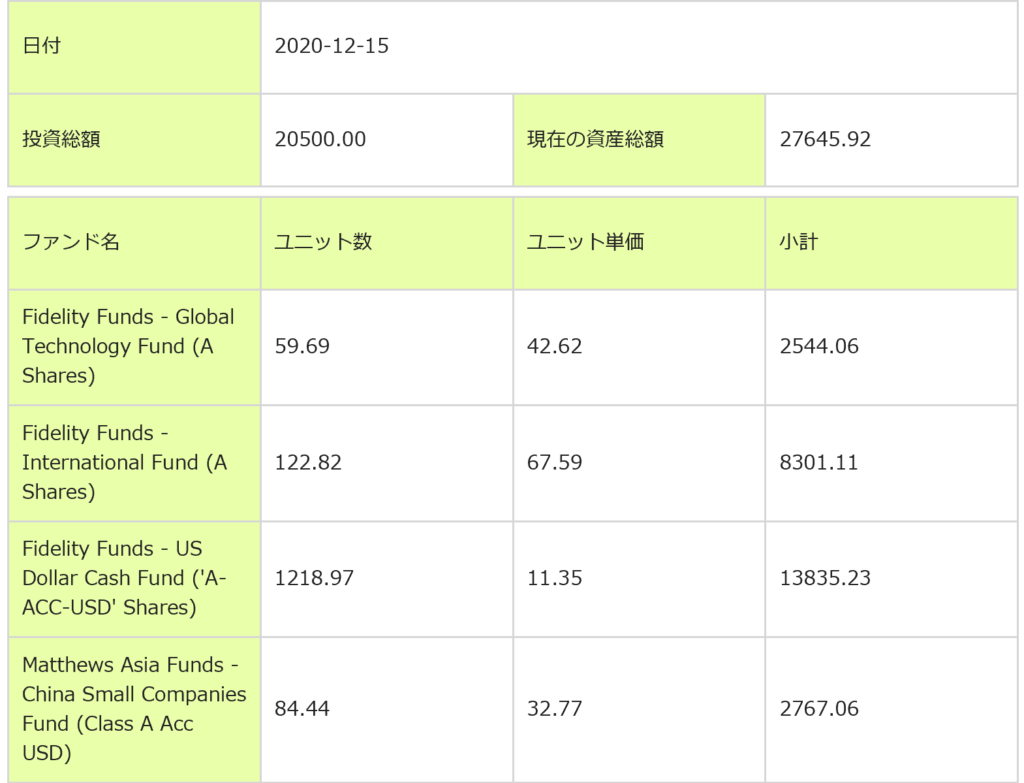Select the 小計 column header
The width and height of the screenshot is (1024, 783).
pos(799,242)
